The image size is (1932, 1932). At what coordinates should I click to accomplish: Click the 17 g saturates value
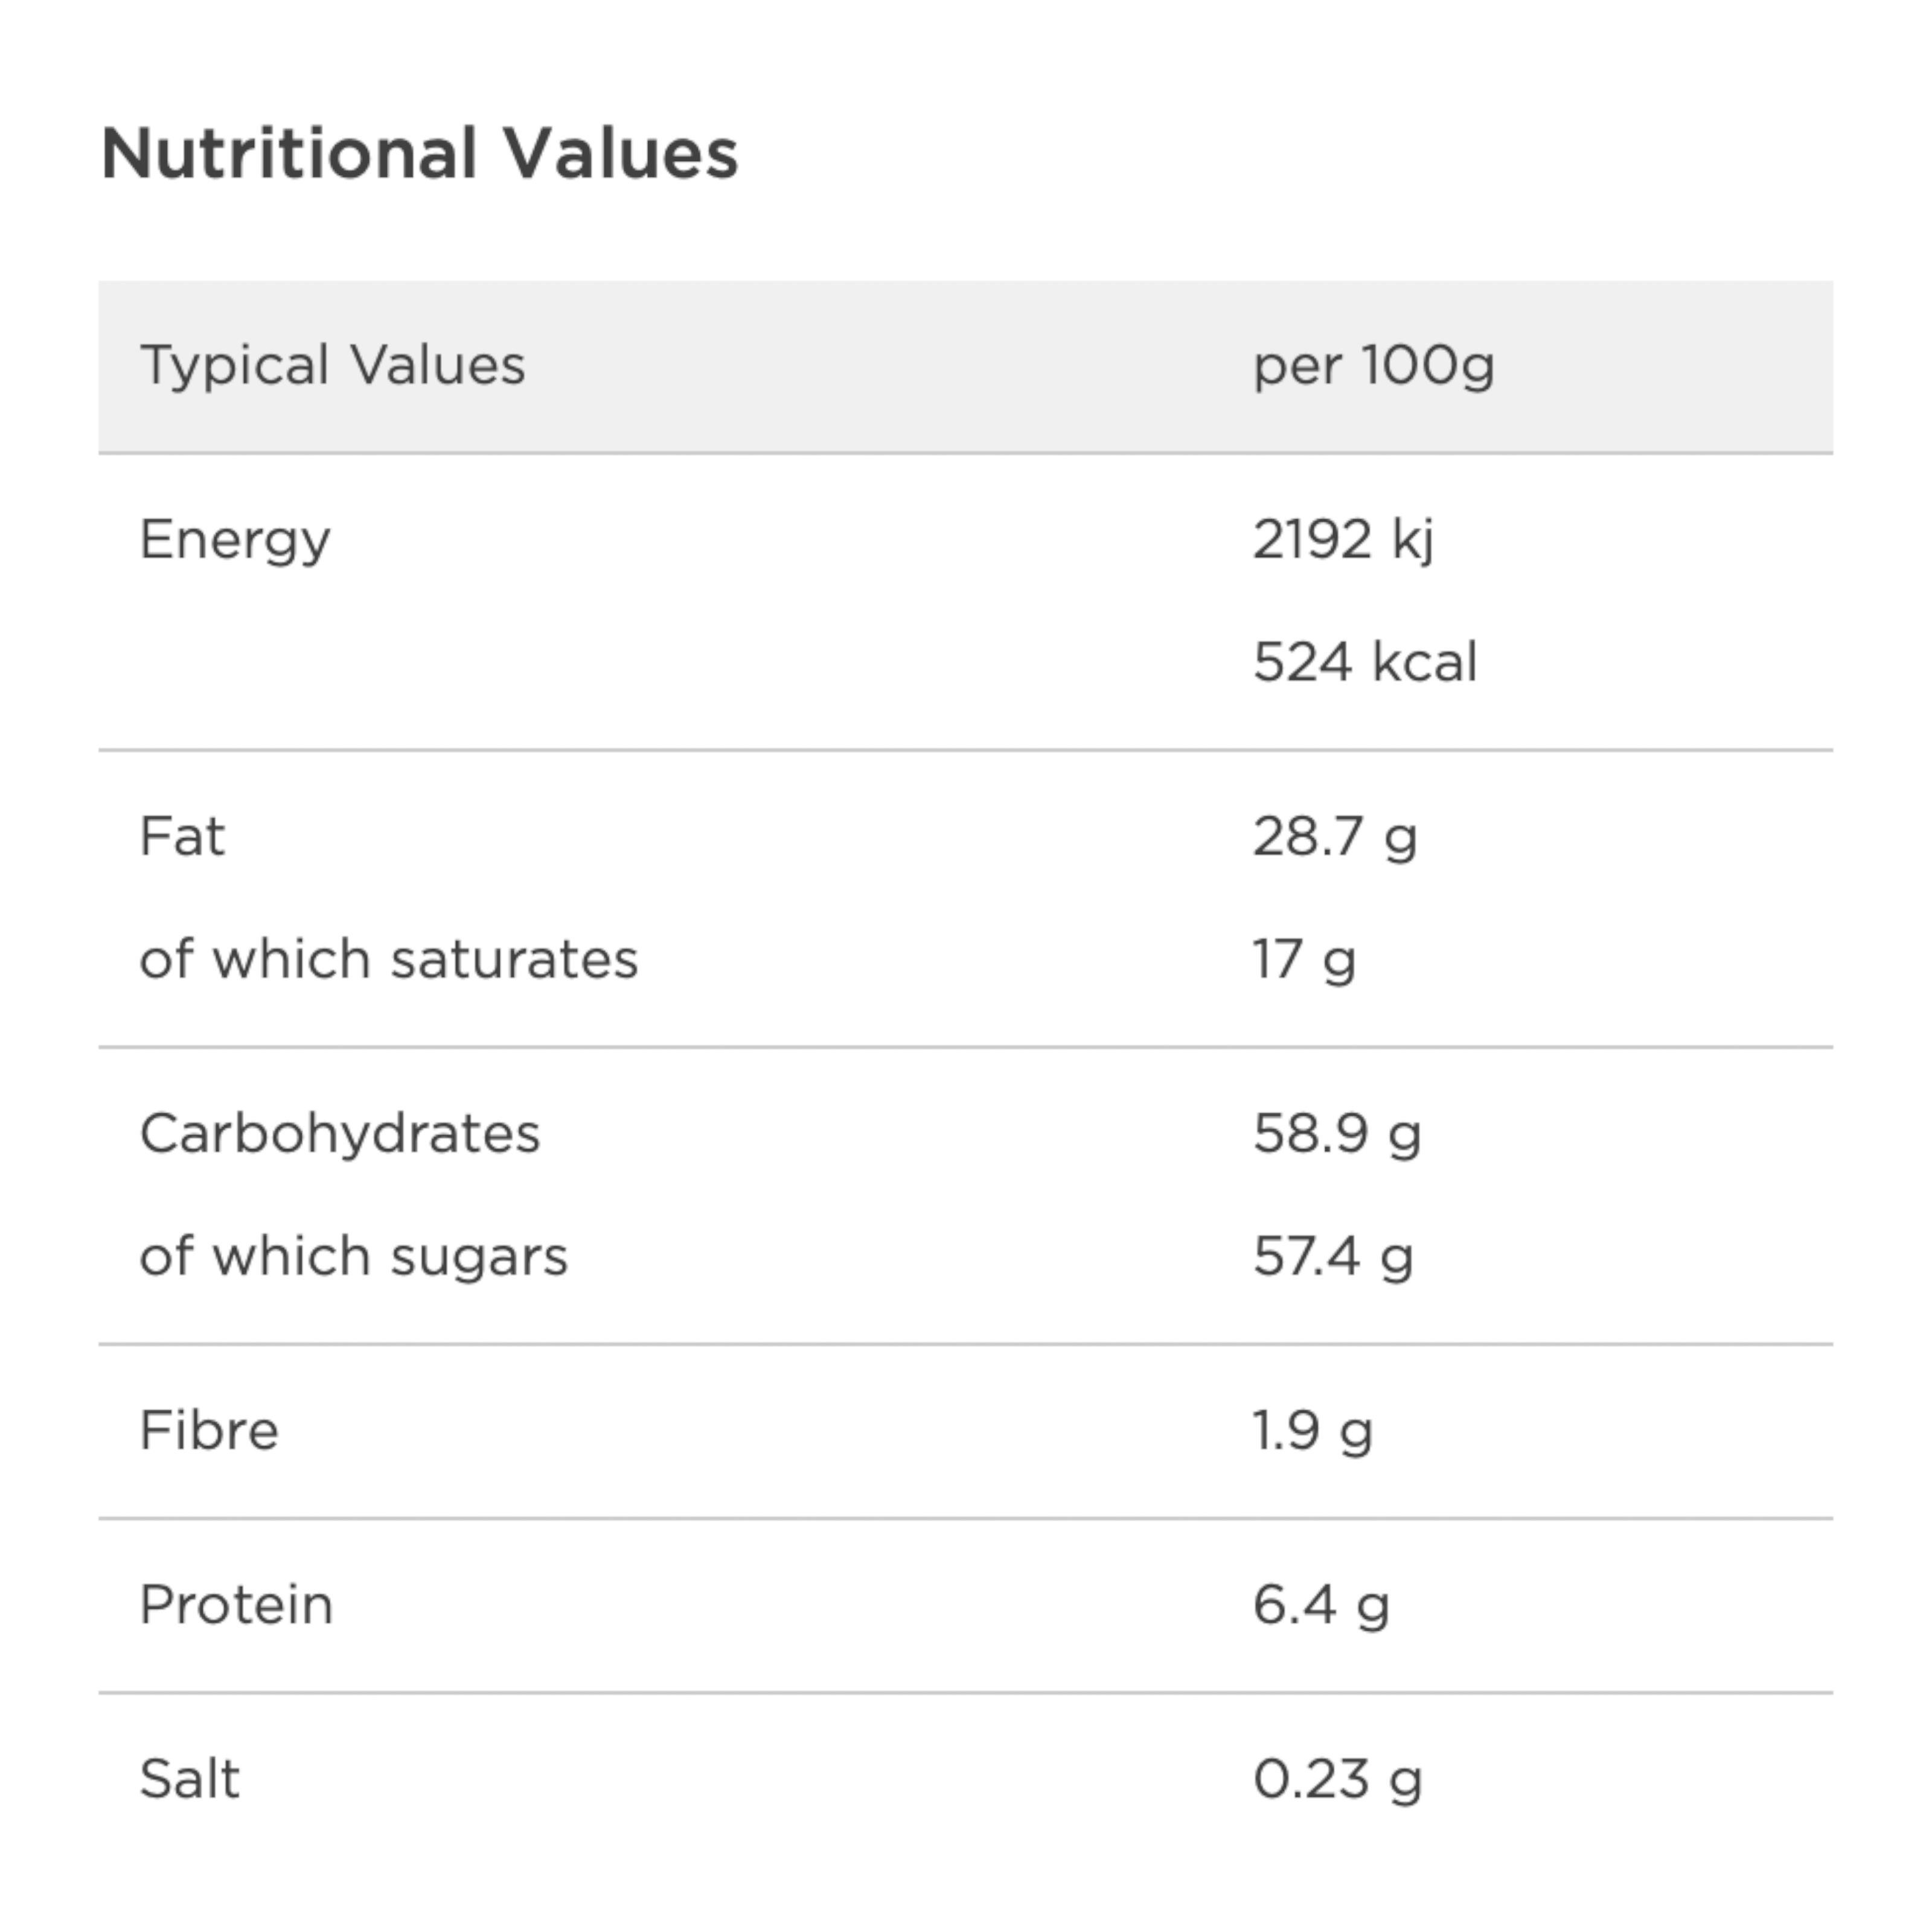click(x=1305, y=961)
